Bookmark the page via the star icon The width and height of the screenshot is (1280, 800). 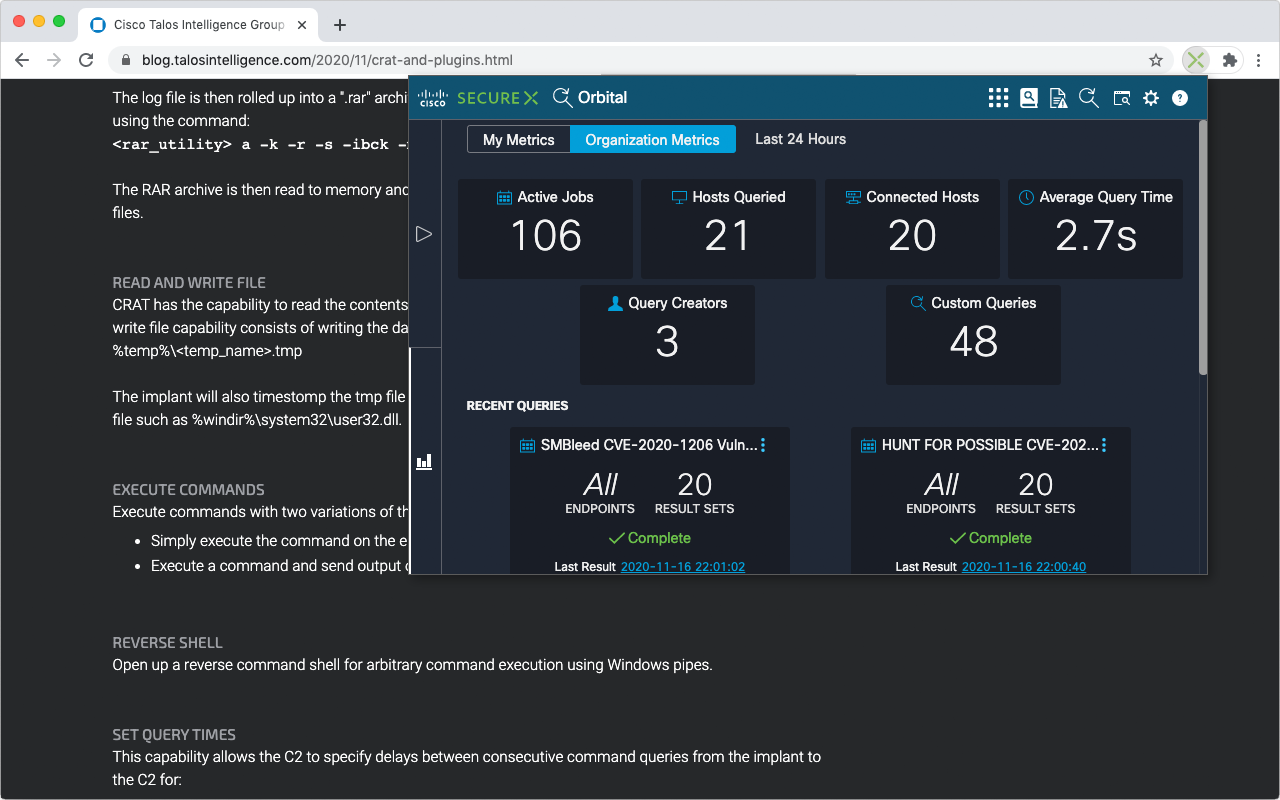[1155, 60]
